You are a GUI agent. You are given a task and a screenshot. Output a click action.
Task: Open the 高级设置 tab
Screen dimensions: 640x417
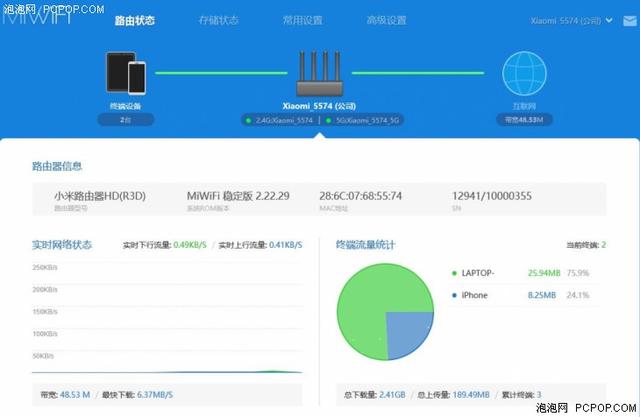point(385,20)
